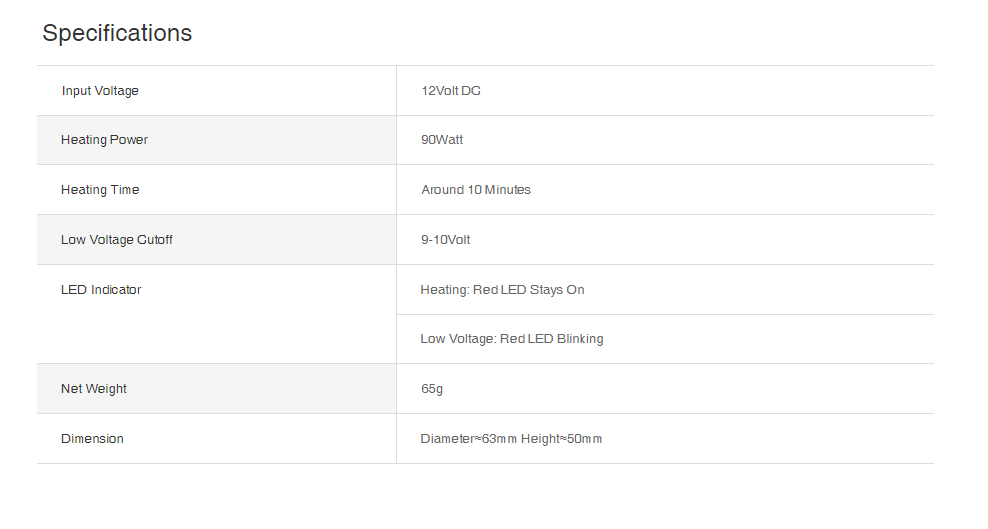Select the Heating Time label
Viewport: 988px width, 529px height.
tap(100, 190)
